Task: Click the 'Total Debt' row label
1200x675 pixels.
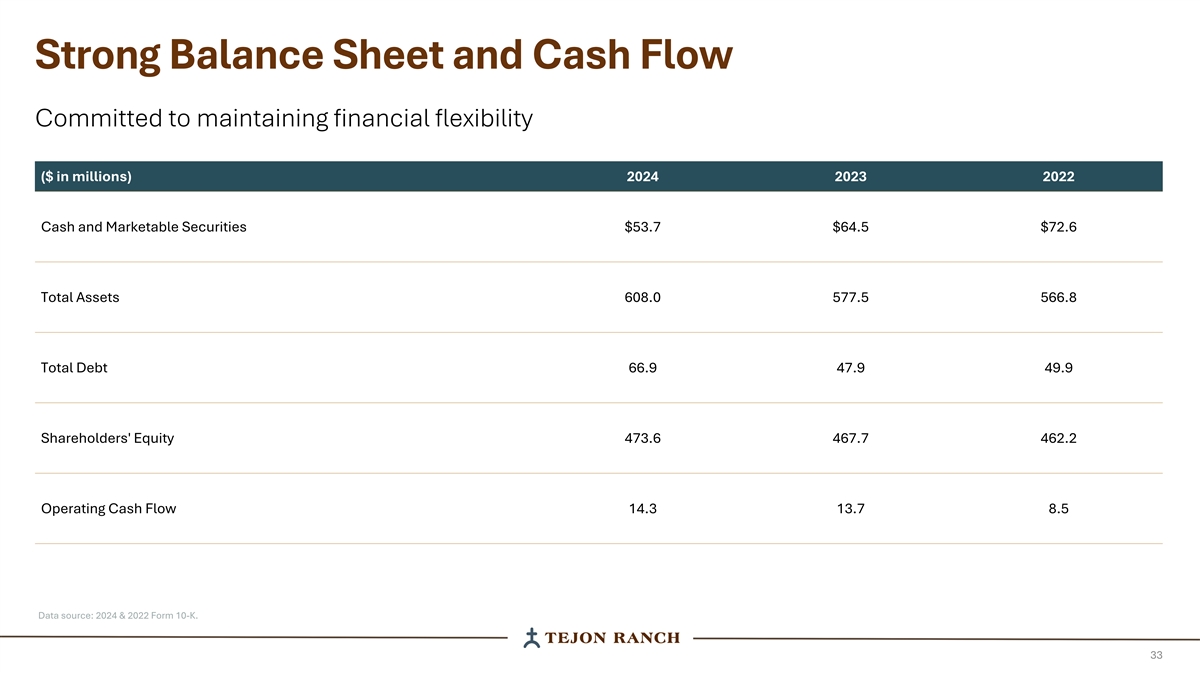Action: coord(74,367)
